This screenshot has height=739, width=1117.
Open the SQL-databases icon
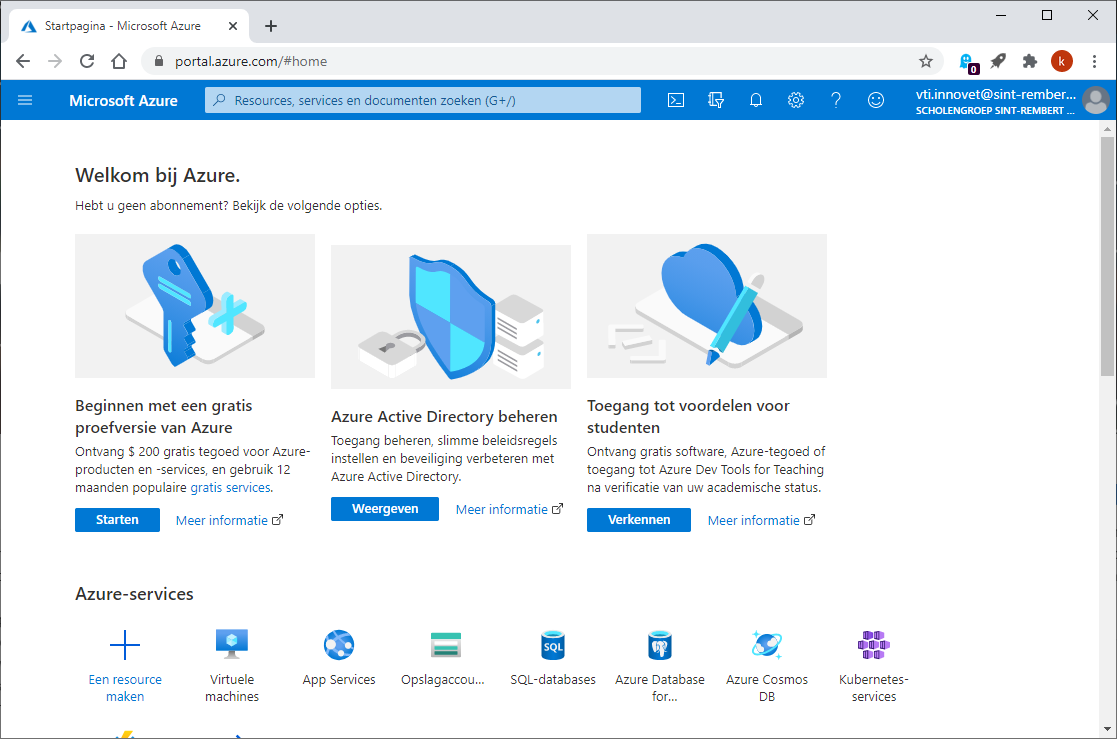point(553,646)
